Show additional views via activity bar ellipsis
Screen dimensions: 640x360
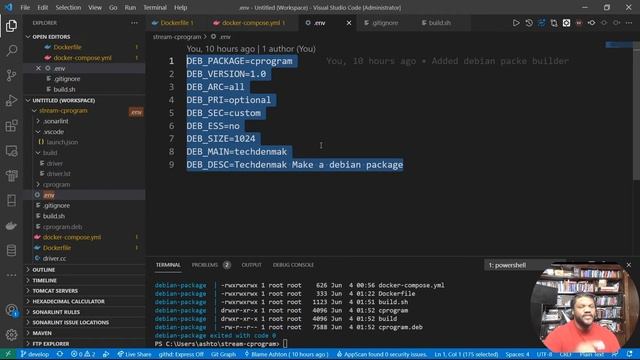11,276
